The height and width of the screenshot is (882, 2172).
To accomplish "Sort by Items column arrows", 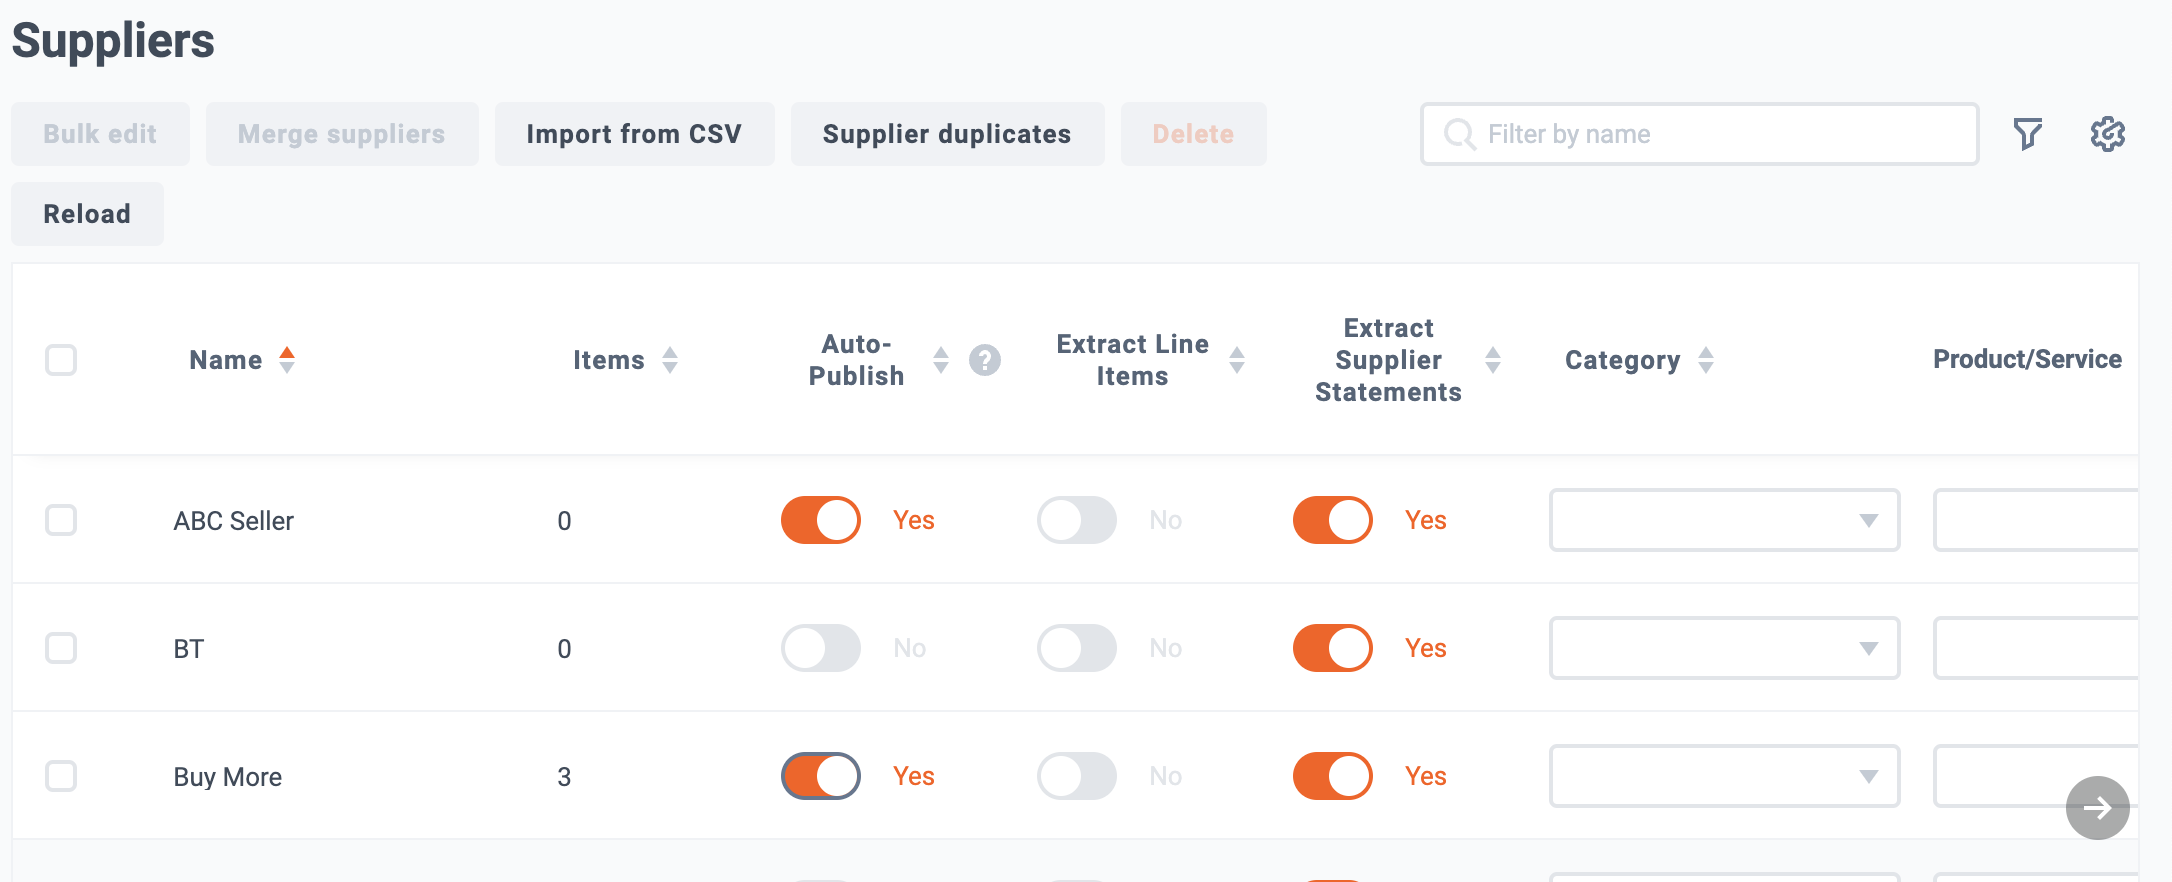I will 670,360.
